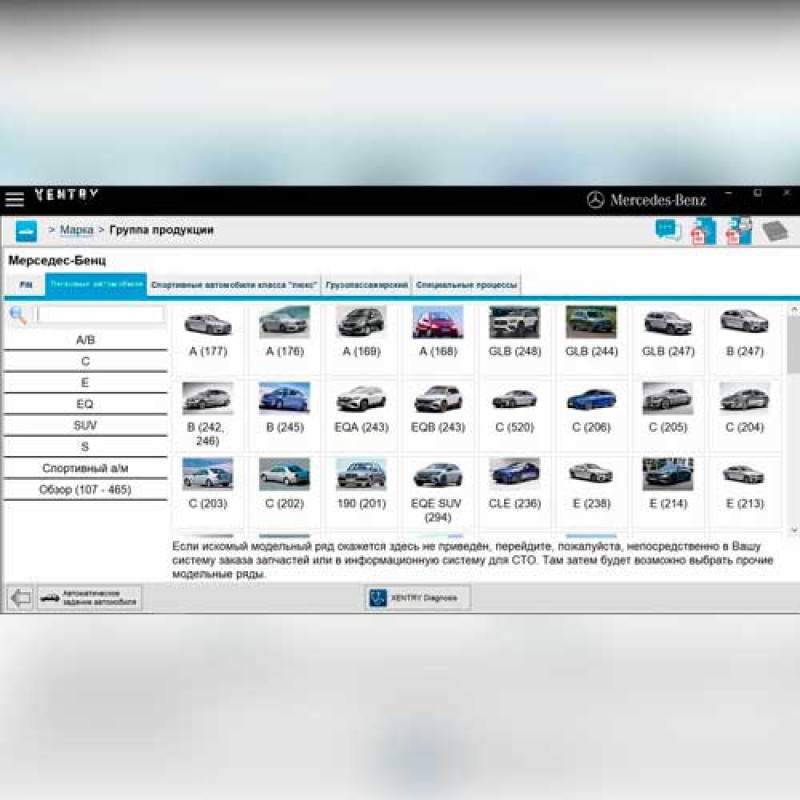Click the model search input field
This screenshot has width=800, height=800.
[x=100, y=314]
